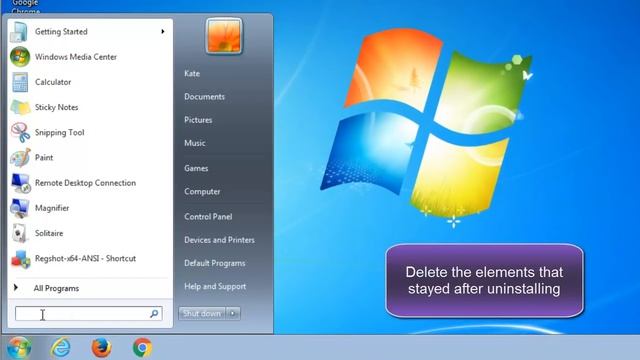640x360 pixels.
Task: Click the Sticky Notes label
Action: tap(56, 107)
